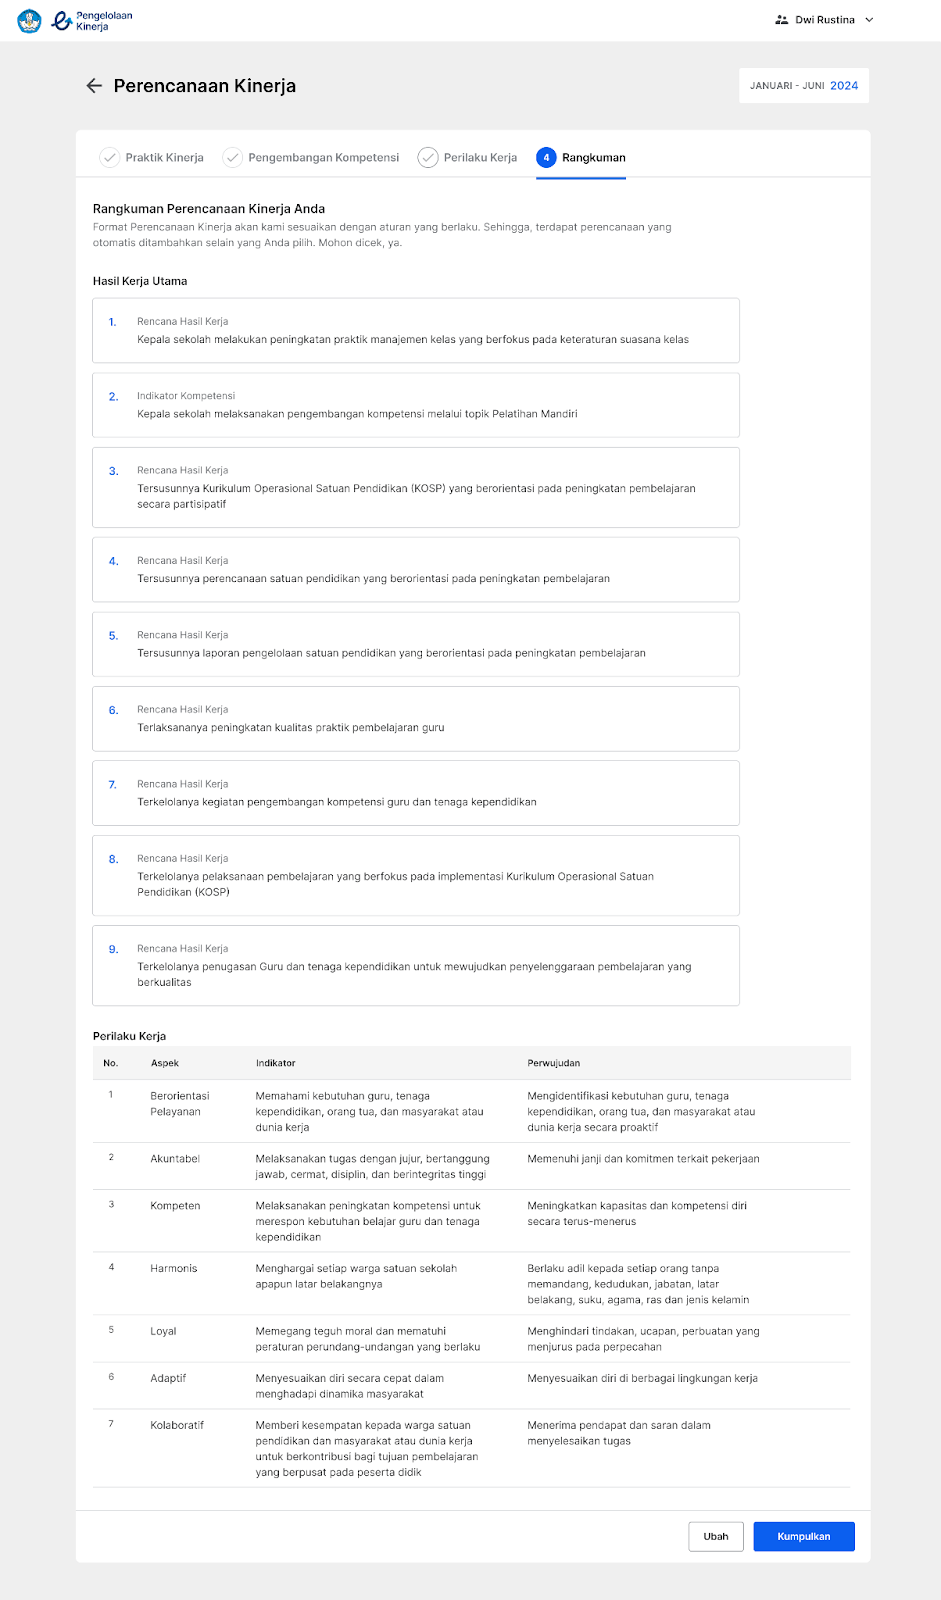Click Rencana Hasil Kerja card 9 on penugasan Guru
941x1600 pixels.
[416, 965]
